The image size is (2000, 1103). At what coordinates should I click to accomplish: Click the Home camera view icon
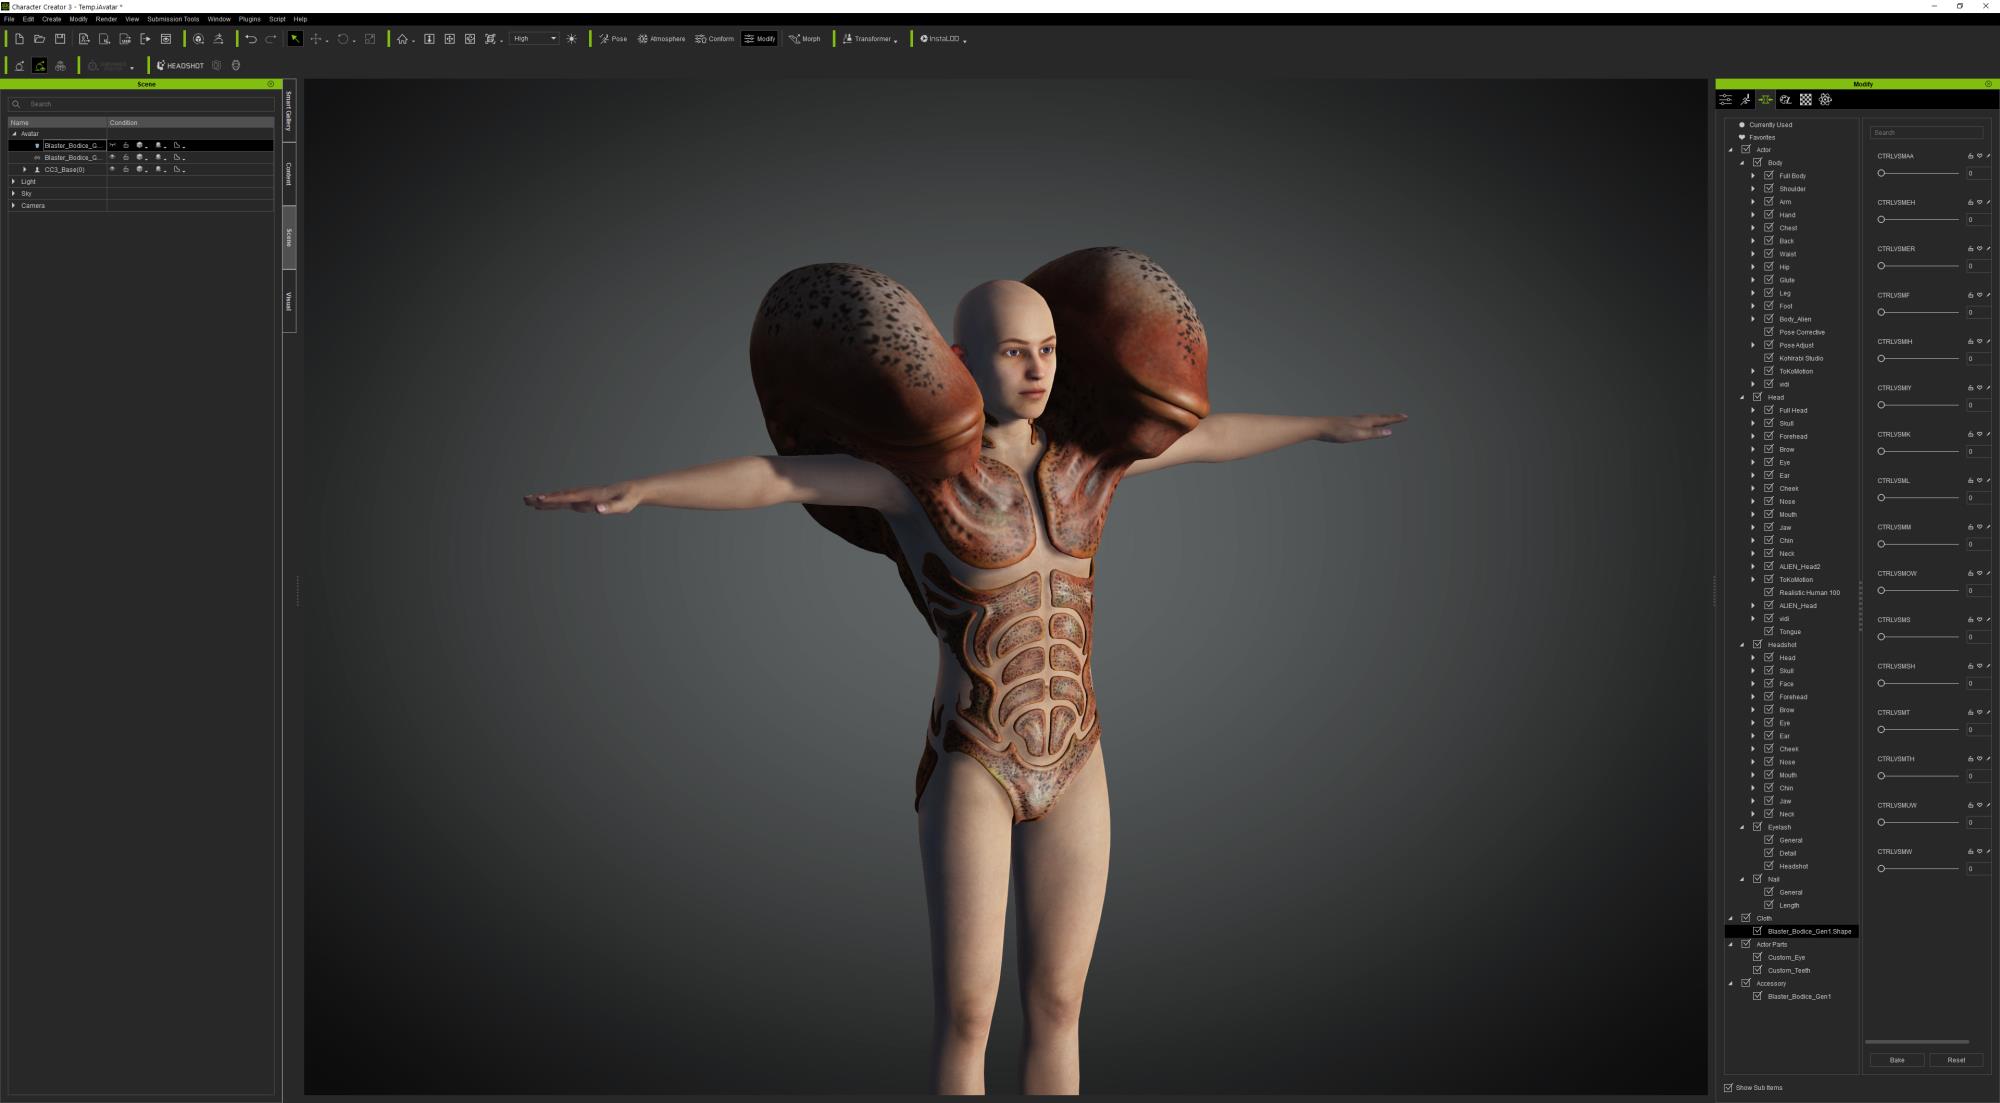pyautogui.click(x=402, y=39)
